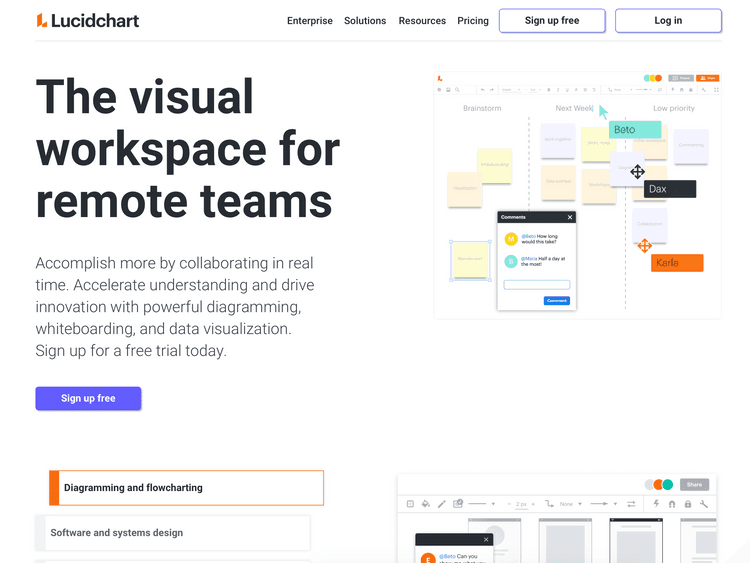The height and width of the screenshot is (563, 750).
Task: Open the Enterprise menu
Action: click(309, 21)
